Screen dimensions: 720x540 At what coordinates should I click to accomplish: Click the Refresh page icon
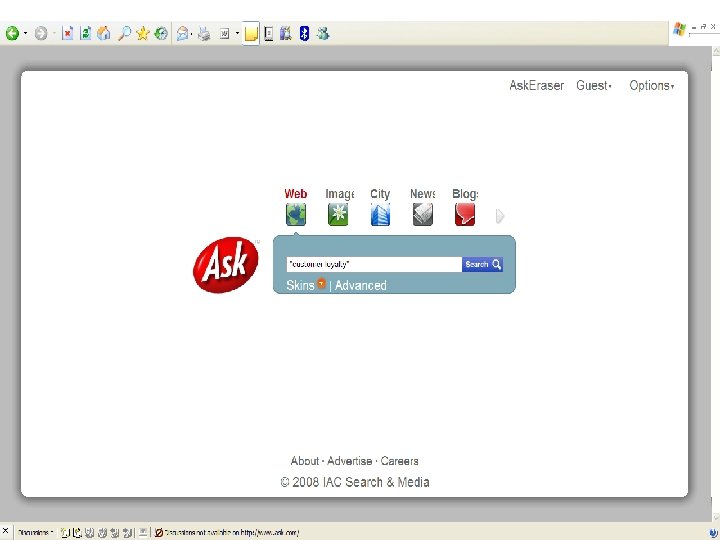tap(85, 33)
